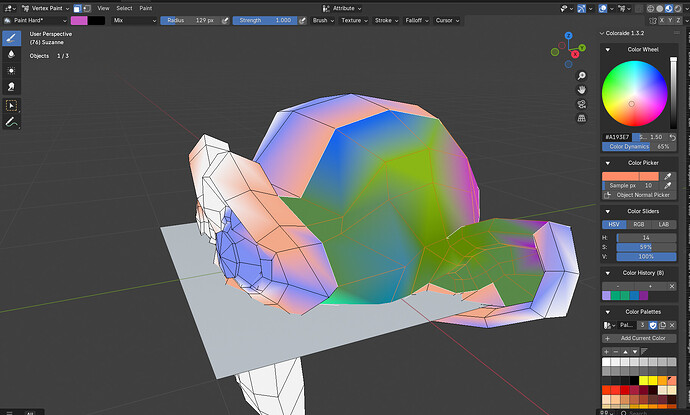Open the Brush settings dropdown
The height and width of the screenshot is (415, 690).
click(323, 20)
